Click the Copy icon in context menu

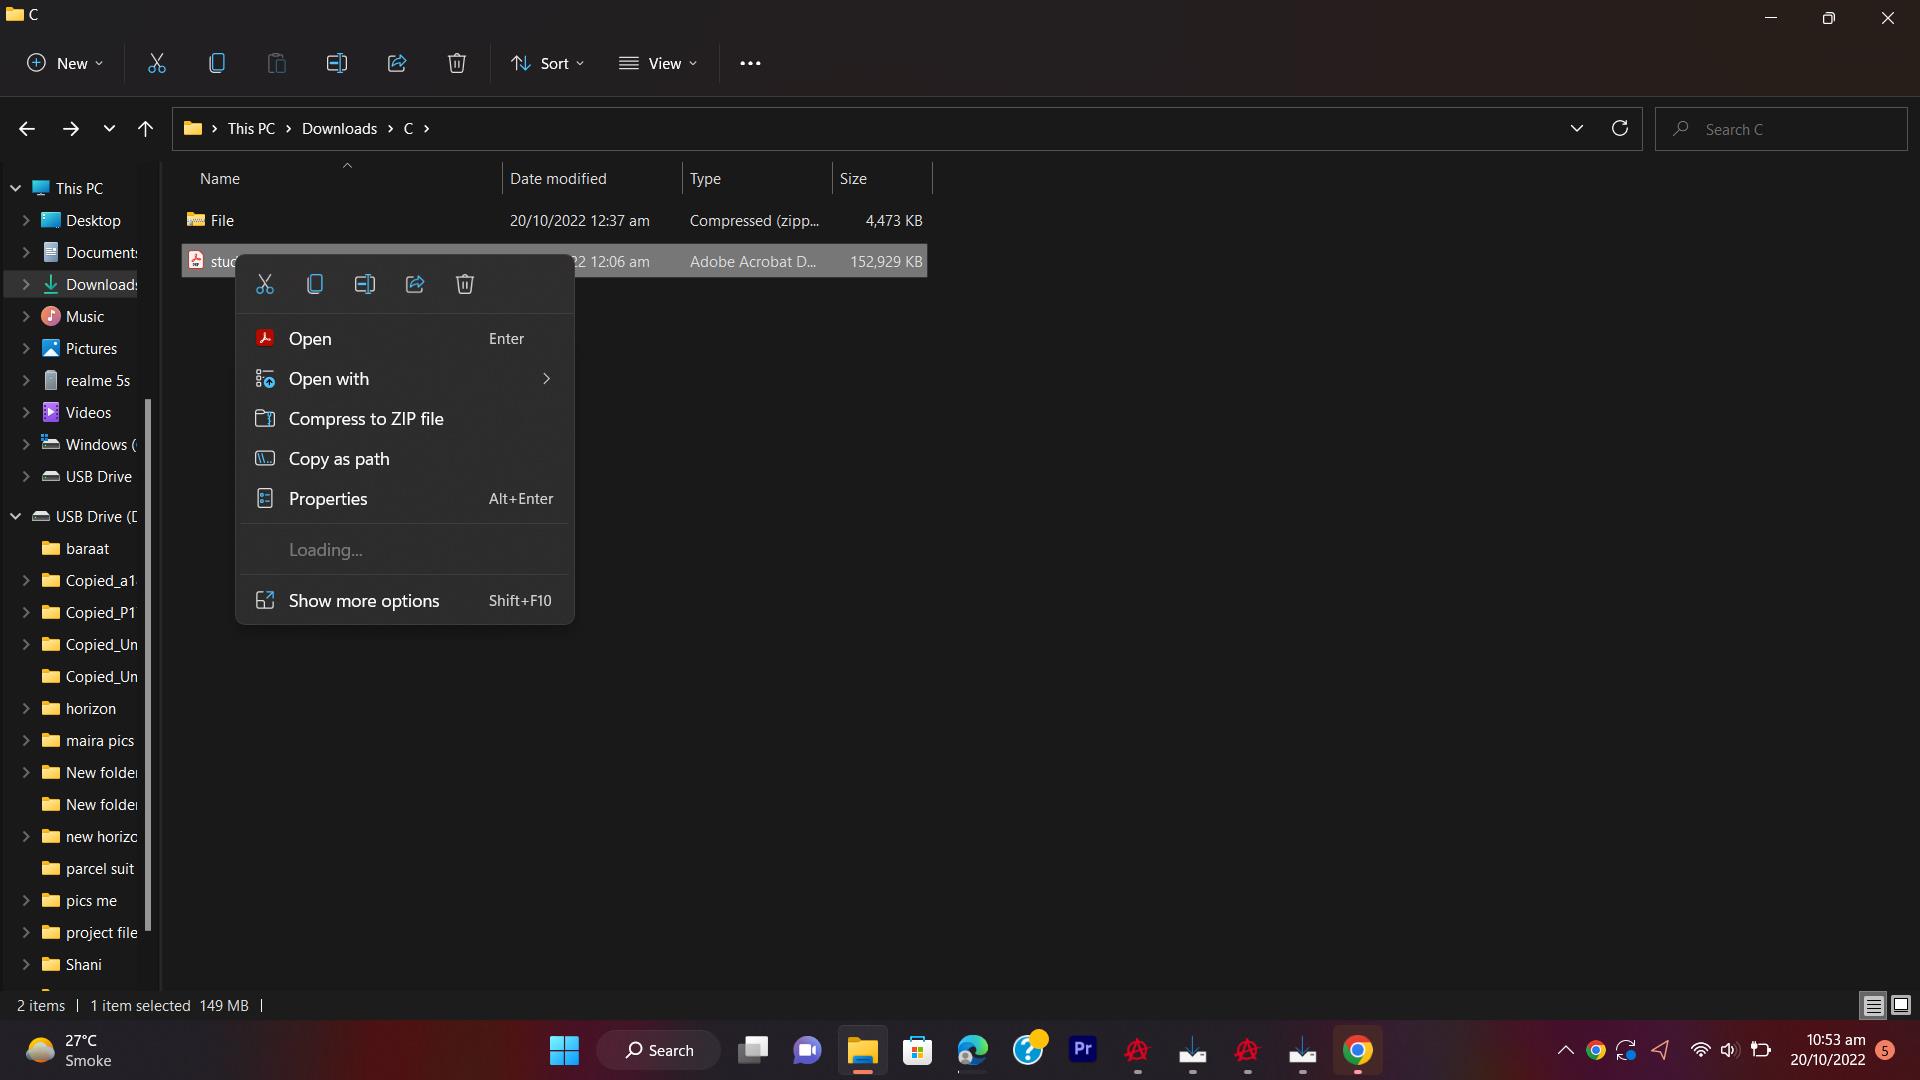coord(315,285)
